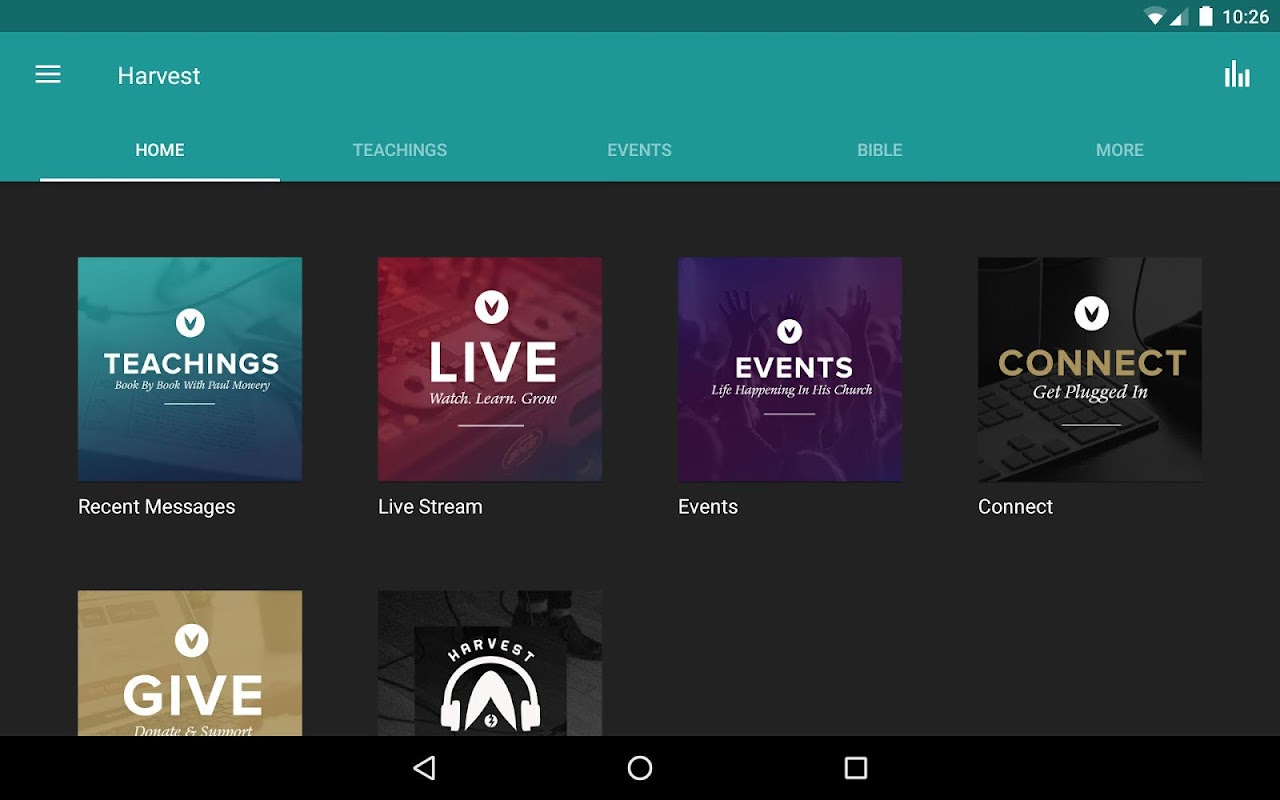Tap the Android home button

[640, 768]
